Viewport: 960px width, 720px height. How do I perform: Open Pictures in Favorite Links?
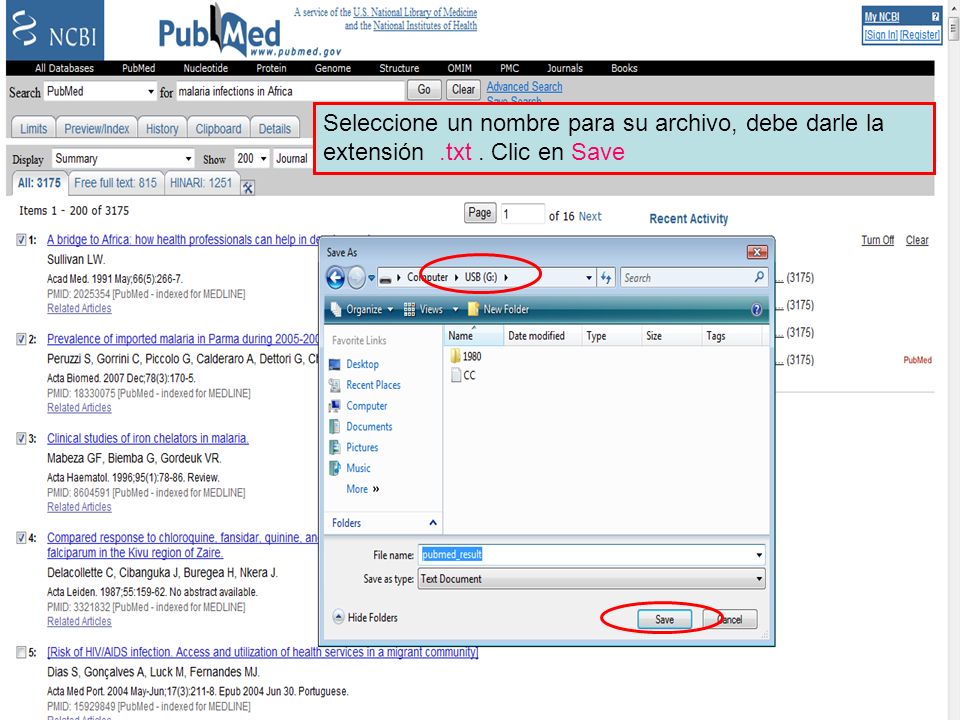(362, 448)
